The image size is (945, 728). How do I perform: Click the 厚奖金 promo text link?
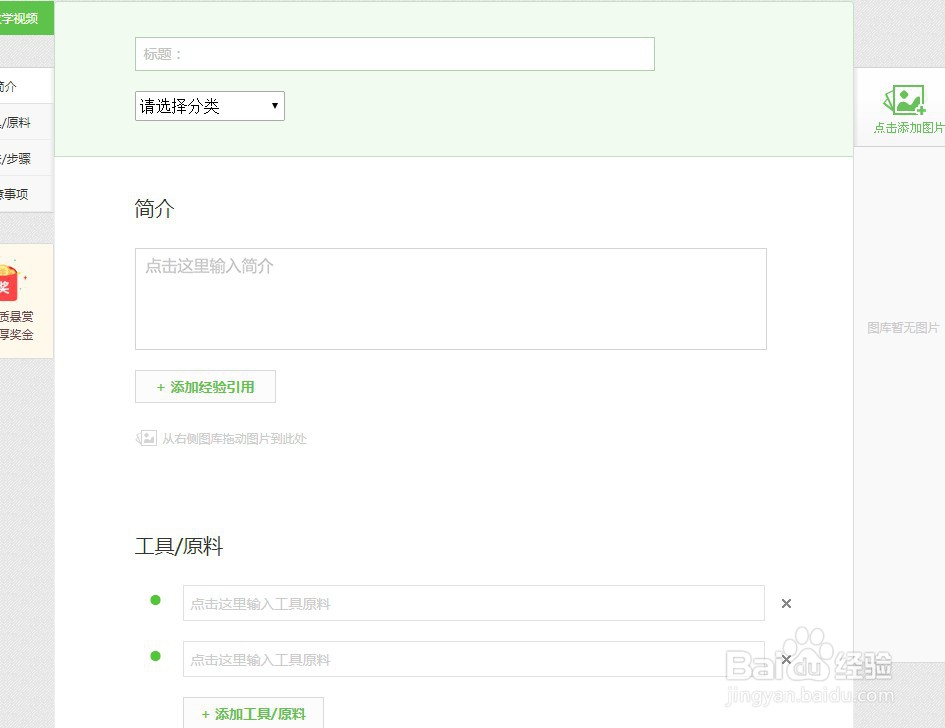[15, 335]
